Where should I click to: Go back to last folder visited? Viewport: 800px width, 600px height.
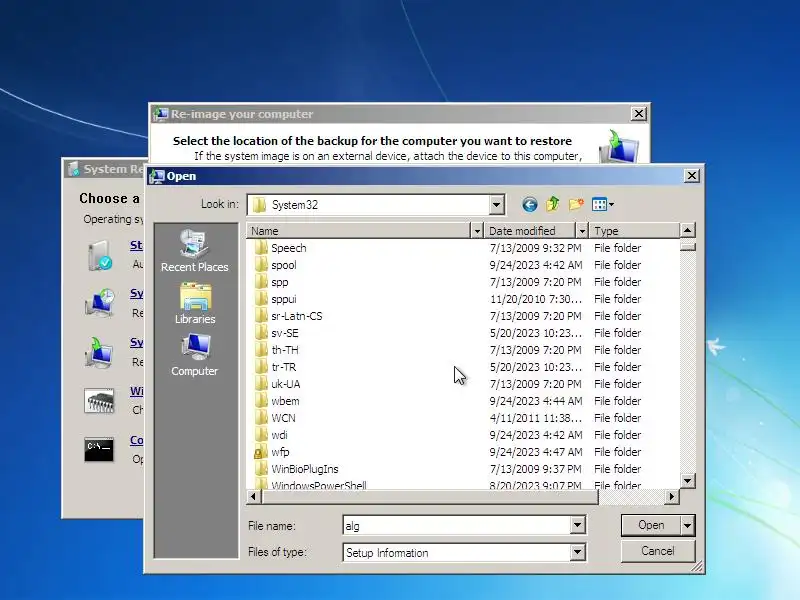click(530, 205)
